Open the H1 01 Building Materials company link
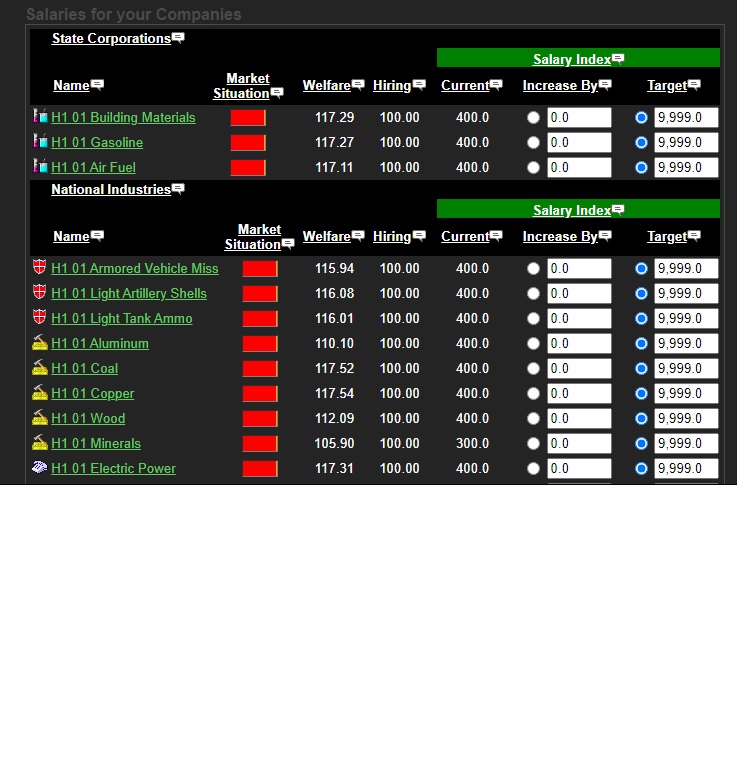Image resolution: width=737 pixels, height=760 pixels. (x=123, y=117)
